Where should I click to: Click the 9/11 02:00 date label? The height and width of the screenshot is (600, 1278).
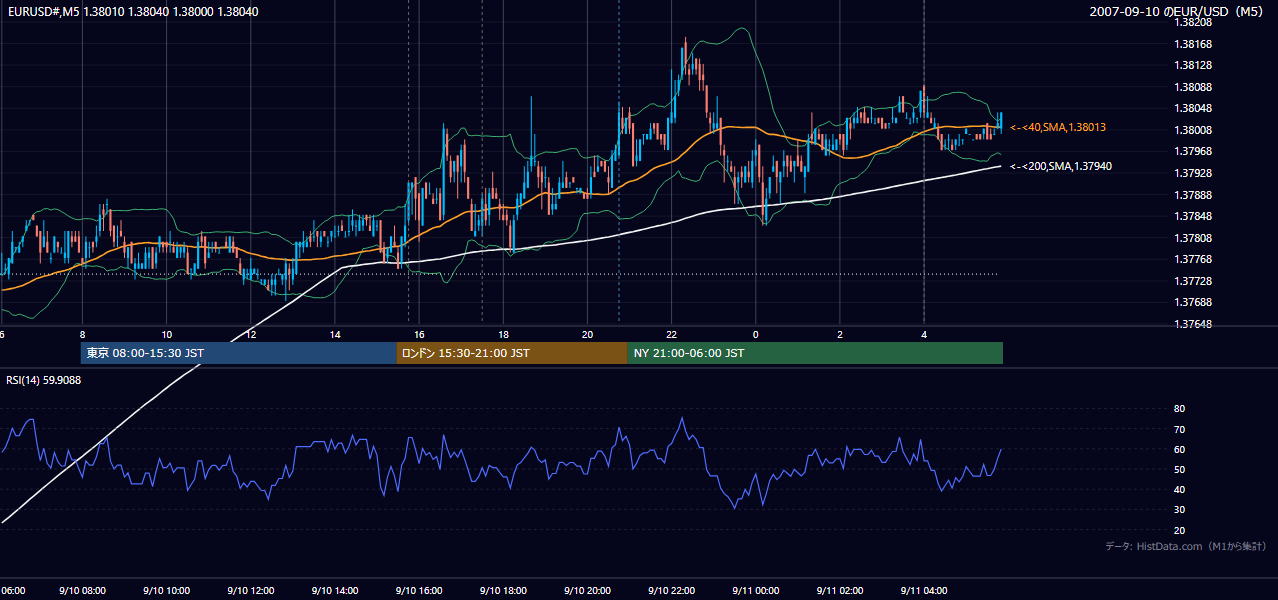840,591
